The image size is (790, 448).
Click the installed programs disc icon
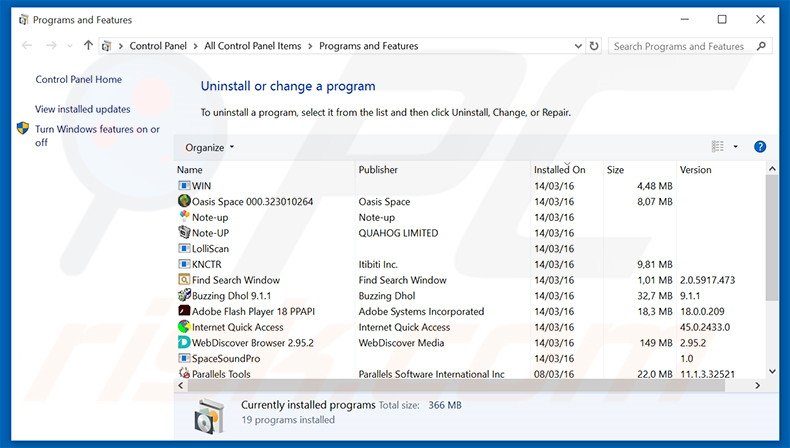pyautogui.click(x=209, y=416)
